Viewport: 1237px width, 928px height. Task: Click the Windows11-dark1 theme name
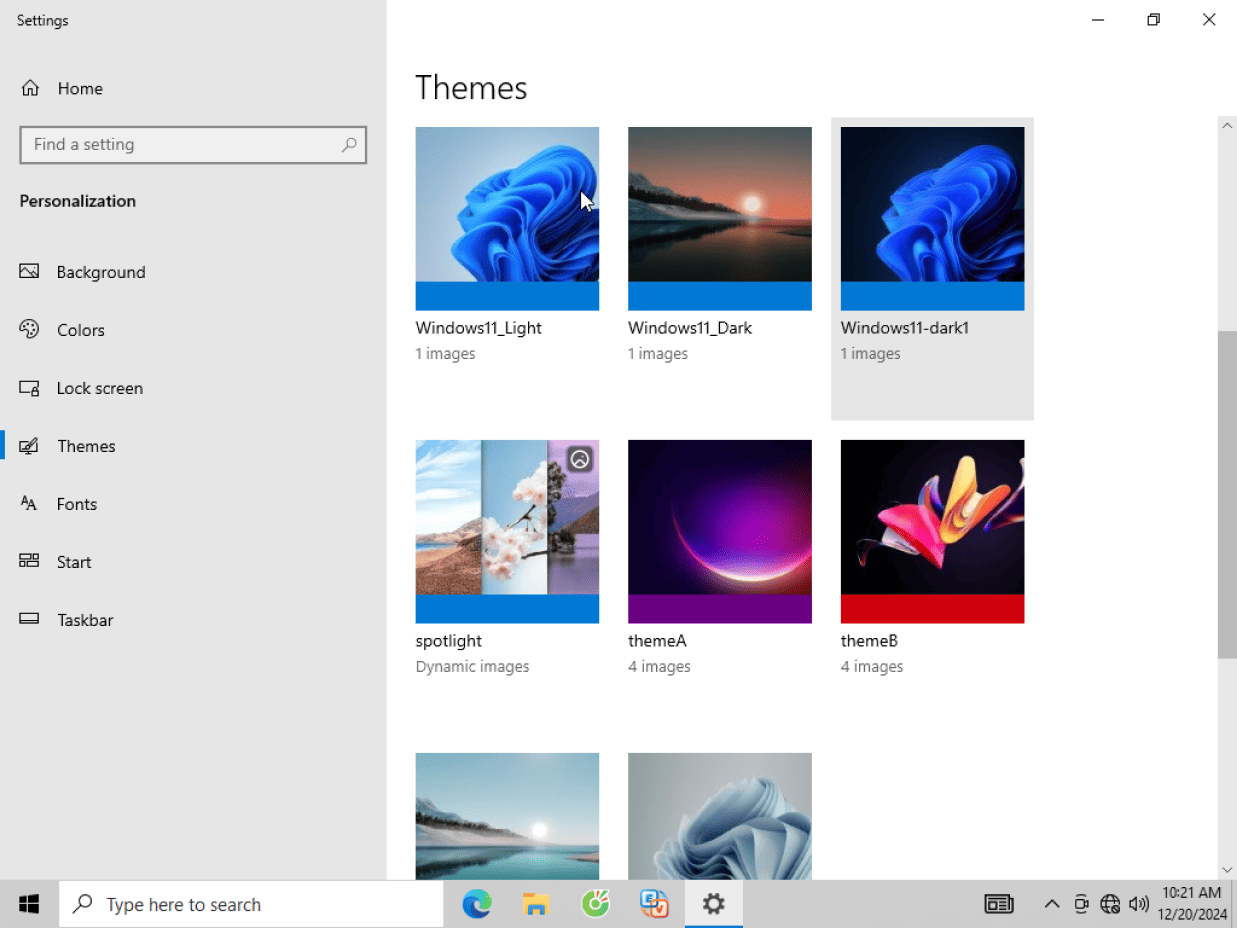(x=905, y=328)
